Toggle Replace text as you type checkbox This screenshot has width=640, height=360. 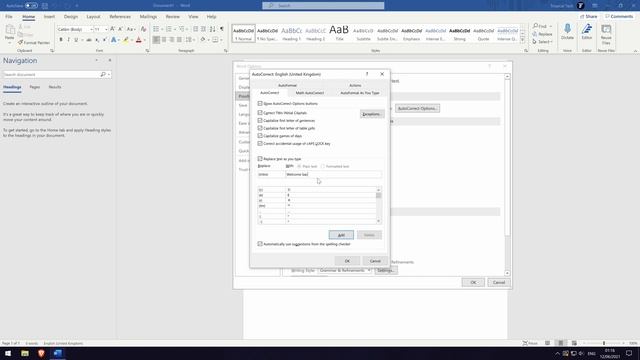tap(260, 158)
